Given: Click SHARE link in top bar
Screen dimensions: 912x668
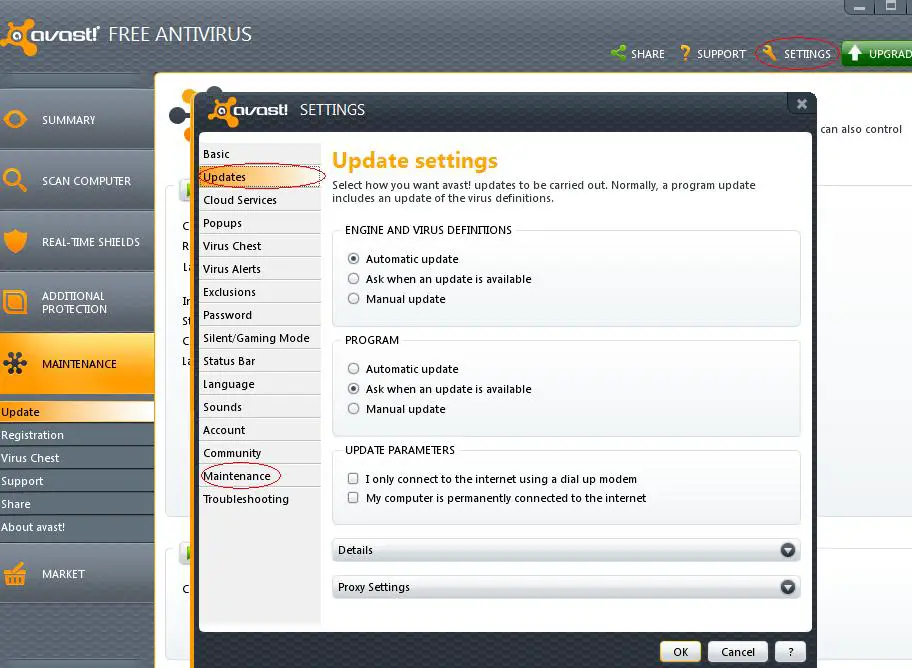Looking at the screenshot, I should coord(648,54).
